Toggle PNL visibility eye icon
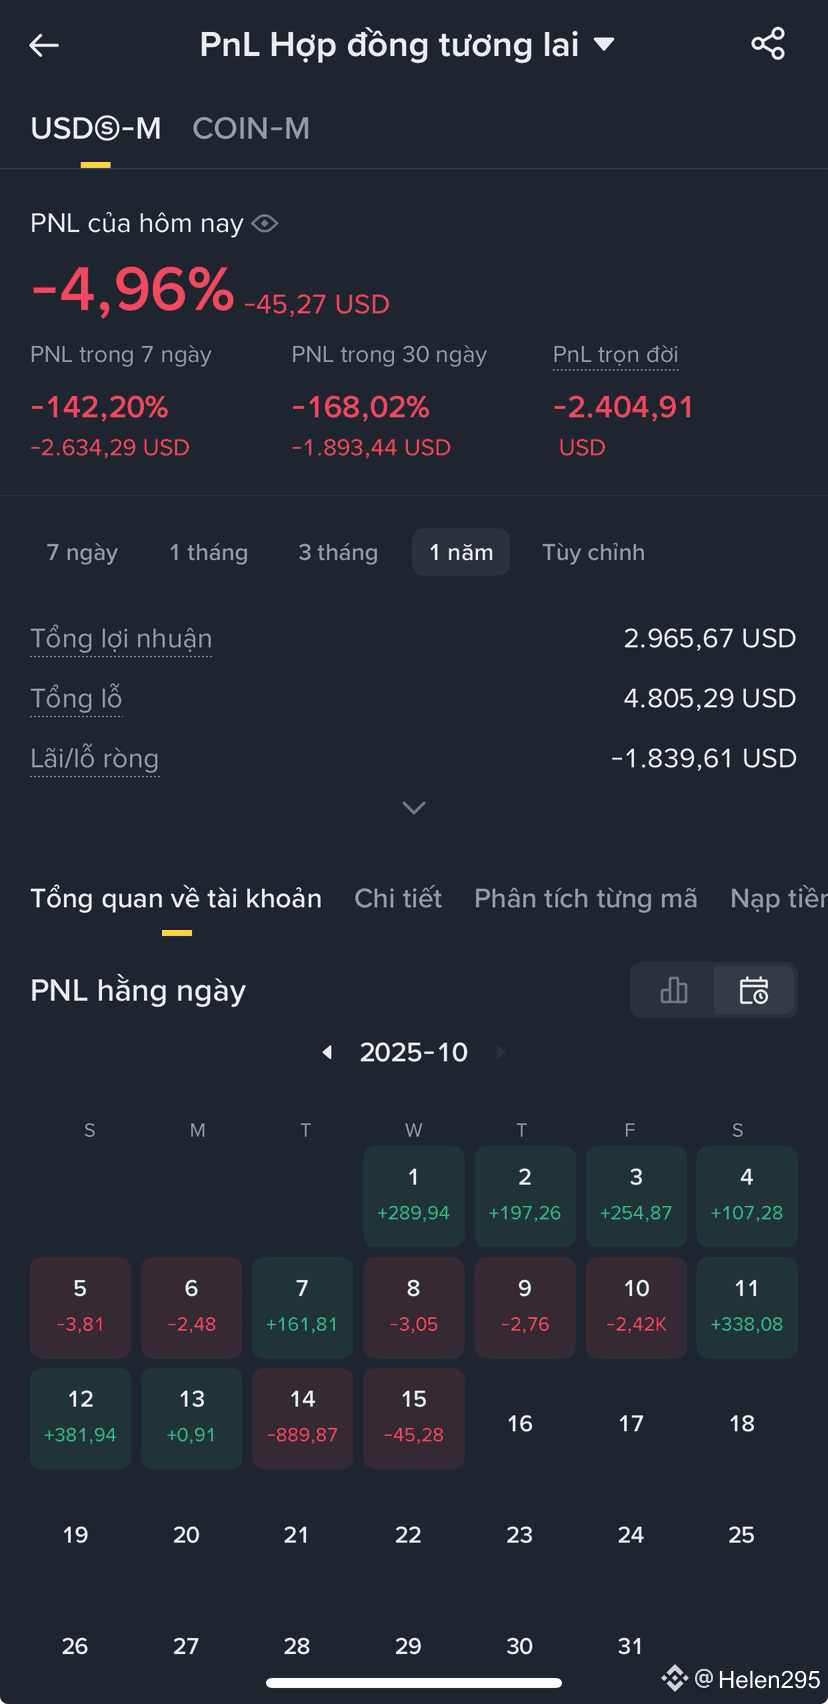This screenshot has width=828, height=1704. (x=265, y=223)
